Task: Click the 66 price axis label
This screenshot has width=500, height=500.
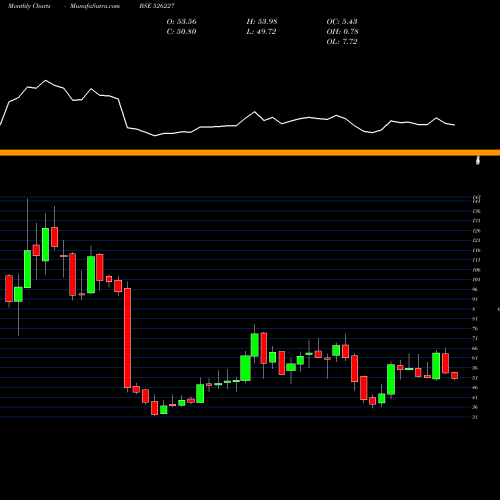Action: point(475,348)
